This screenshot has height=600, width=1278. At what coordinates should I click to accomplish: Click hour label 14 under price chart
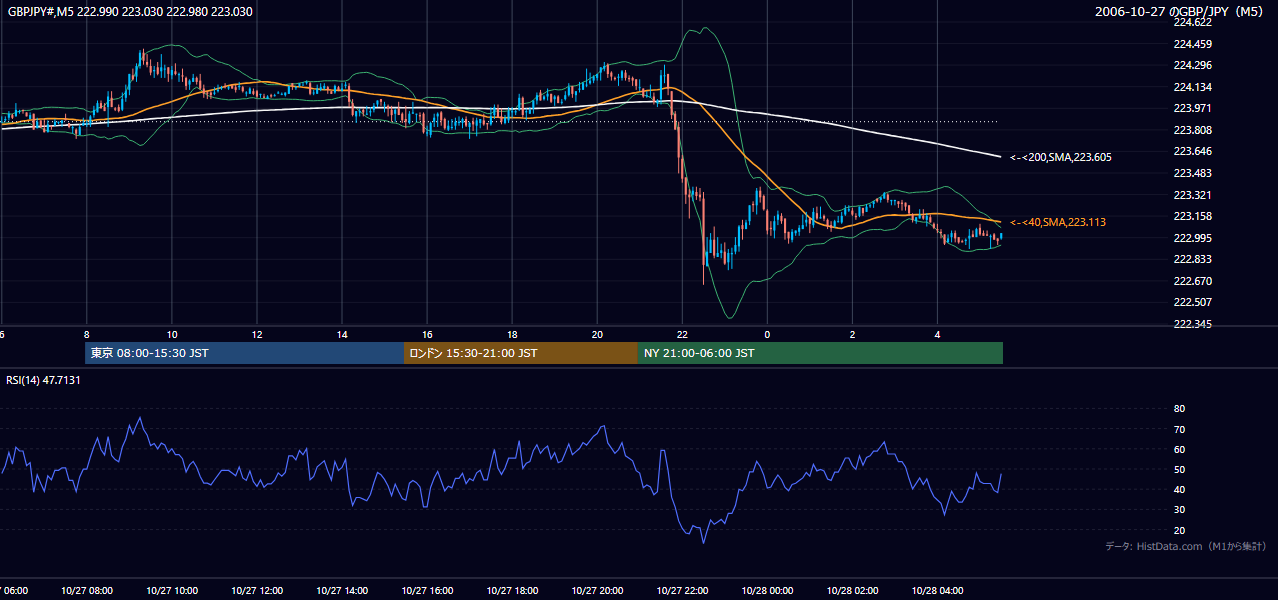(342, 334)
